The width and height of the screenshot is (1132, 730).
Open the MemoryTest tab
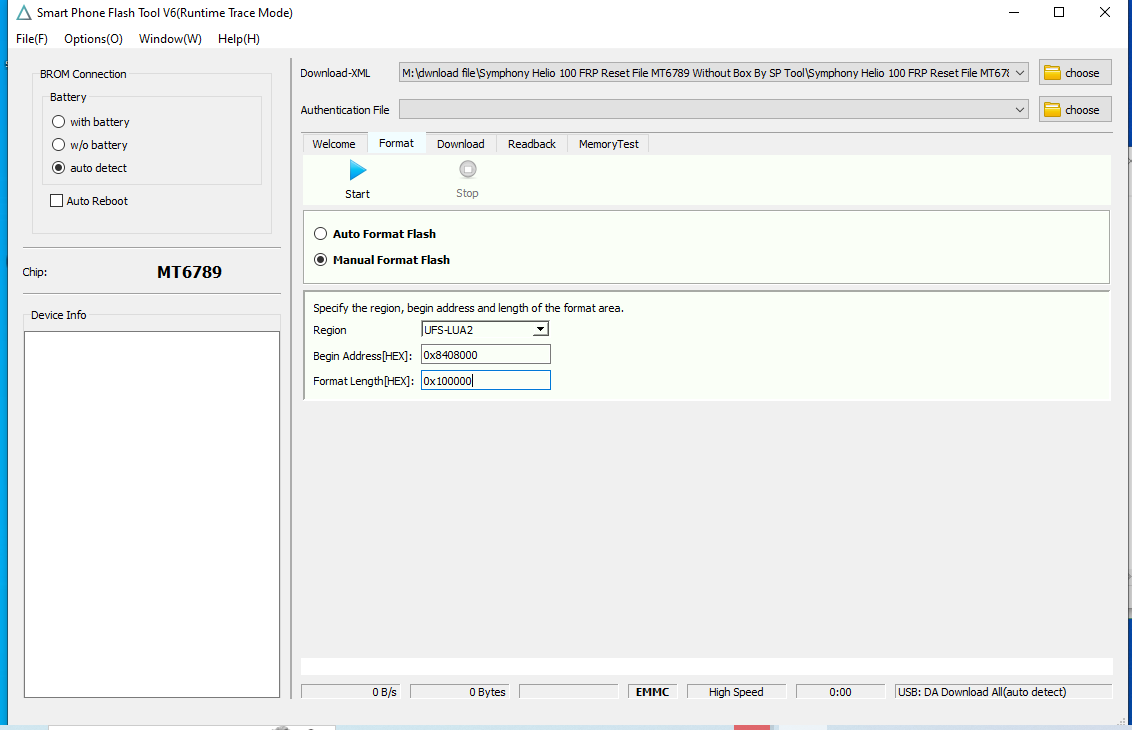[x=608, y=144]
